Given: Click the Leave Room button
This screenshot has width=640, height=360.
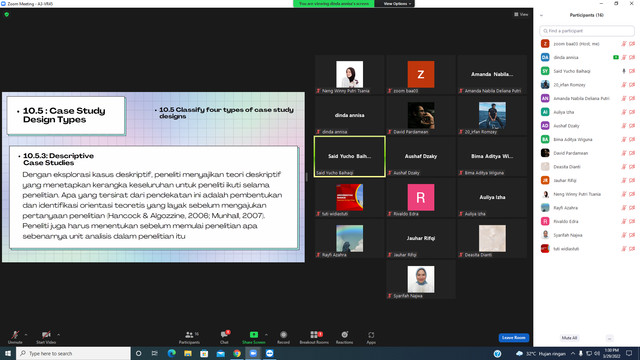Looking at the screenshot, I should pos(513,338).
